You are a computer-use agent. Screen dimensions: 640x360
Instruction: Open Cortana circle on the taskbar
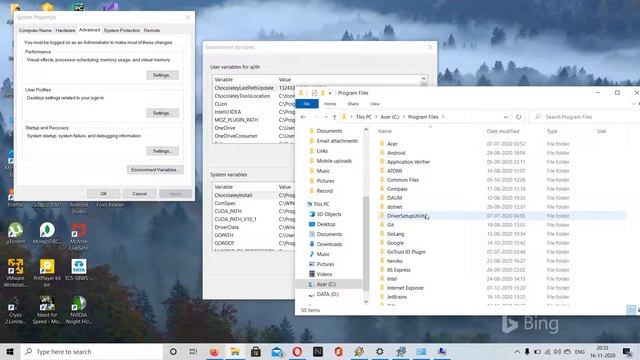[x=173, y=351]
